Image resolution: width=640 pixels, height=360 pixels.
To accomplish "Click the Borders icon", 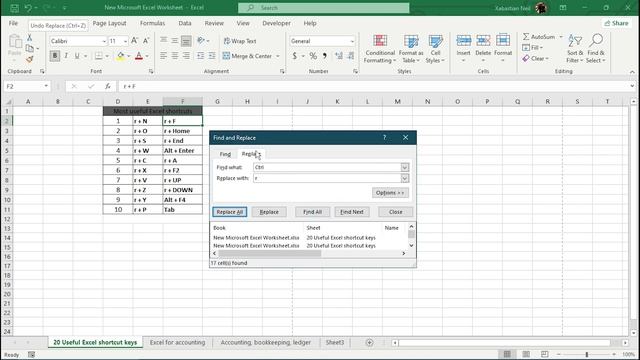I will 99,56.
